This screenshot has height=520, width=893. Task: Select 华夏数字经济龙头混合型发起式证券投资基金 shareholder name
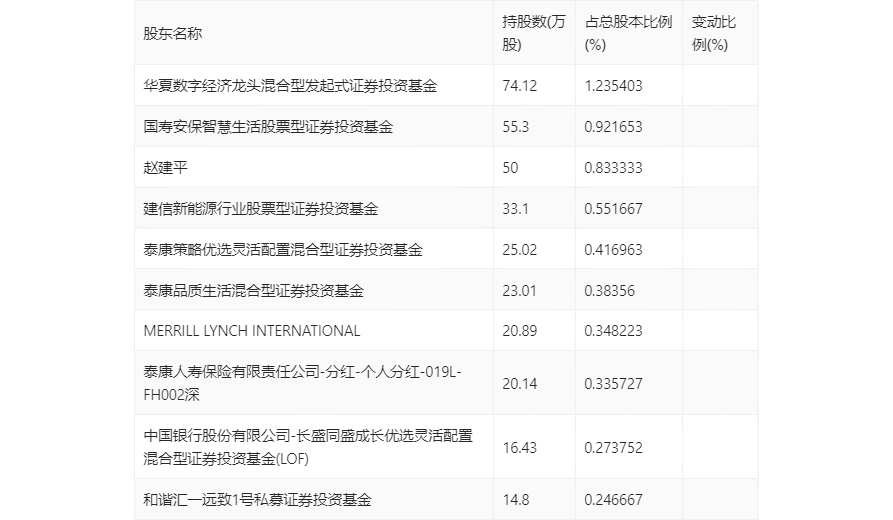(x=290, y=85)
